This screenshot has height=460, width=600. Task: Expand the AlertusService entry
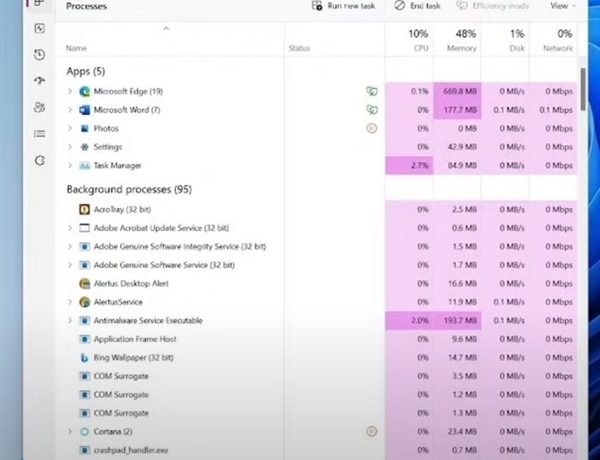coord(70,302)
